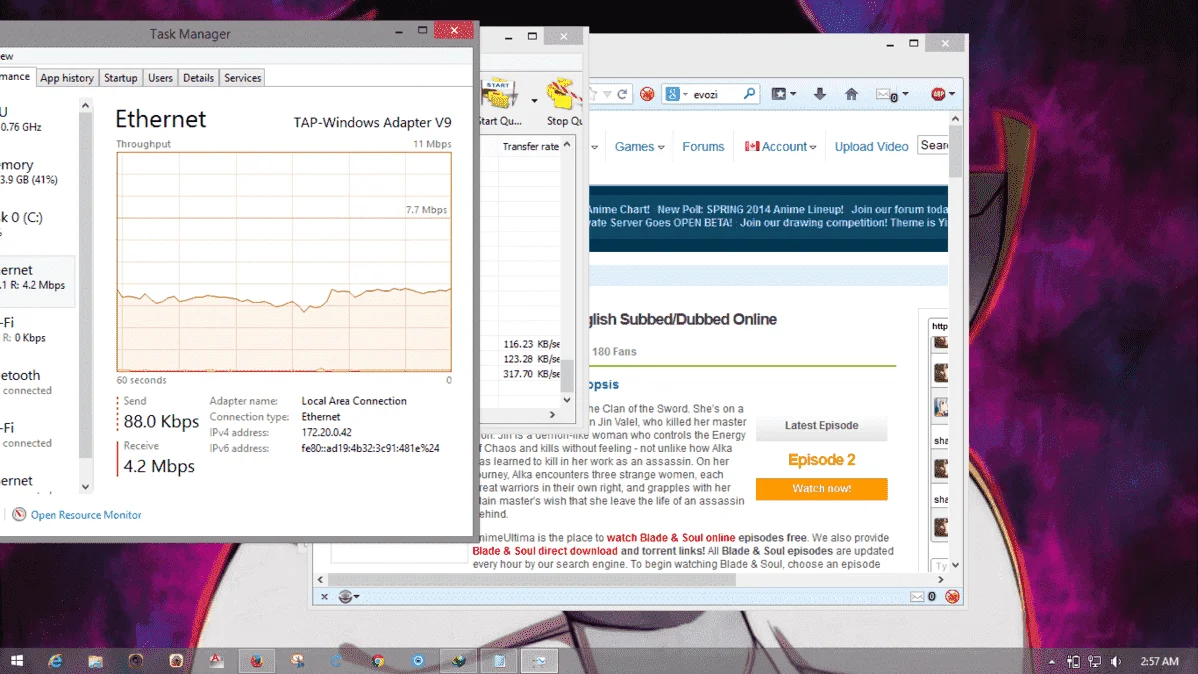Open the Windows Start button

(x=16, y=661)
